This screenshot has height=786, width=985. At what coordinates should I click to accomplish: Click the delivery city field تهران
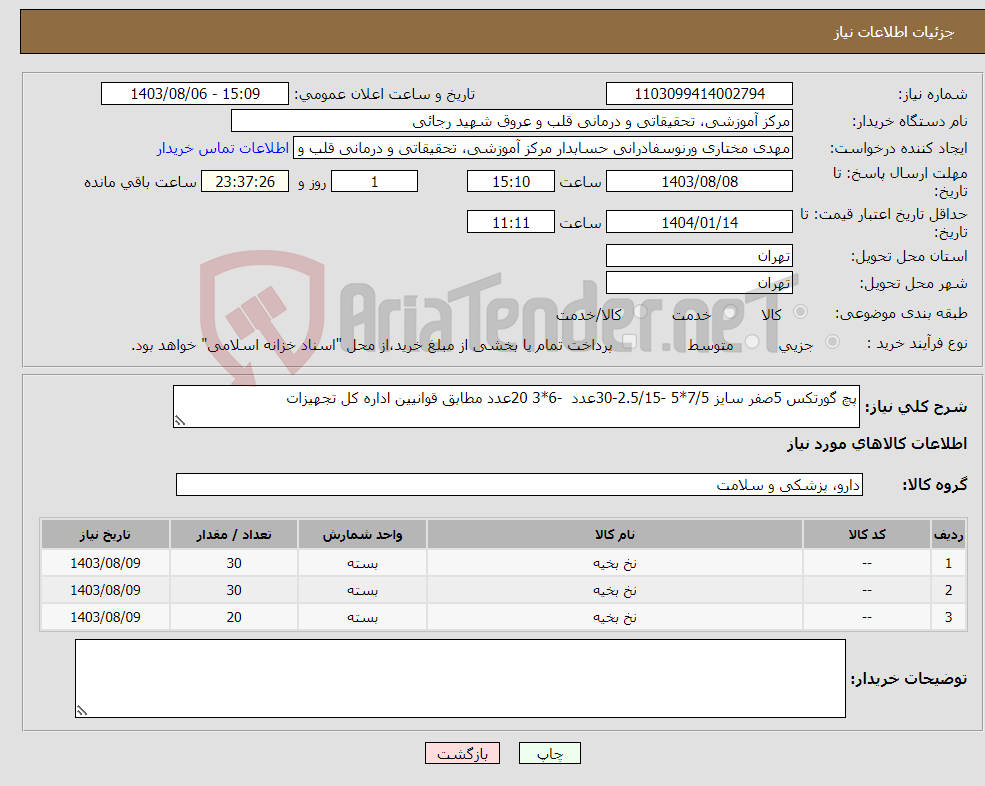pyautogui.click(x=699, y=283)
